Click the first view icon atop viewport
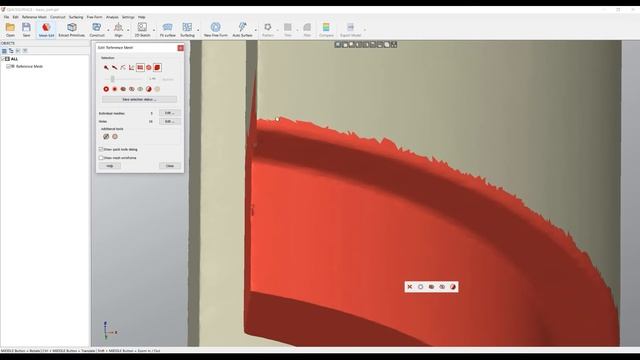640x360 pixels. [x=338, y=44]
